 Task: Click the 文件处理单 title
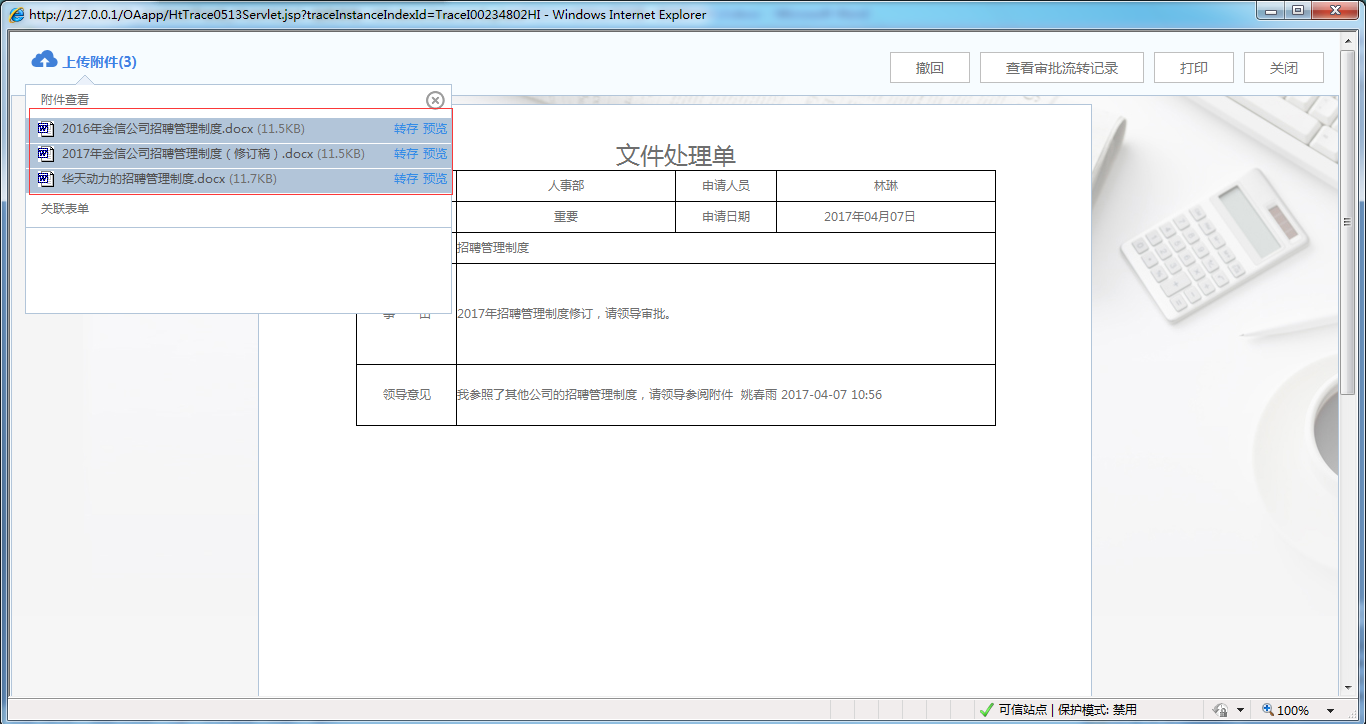coord(676,155)
